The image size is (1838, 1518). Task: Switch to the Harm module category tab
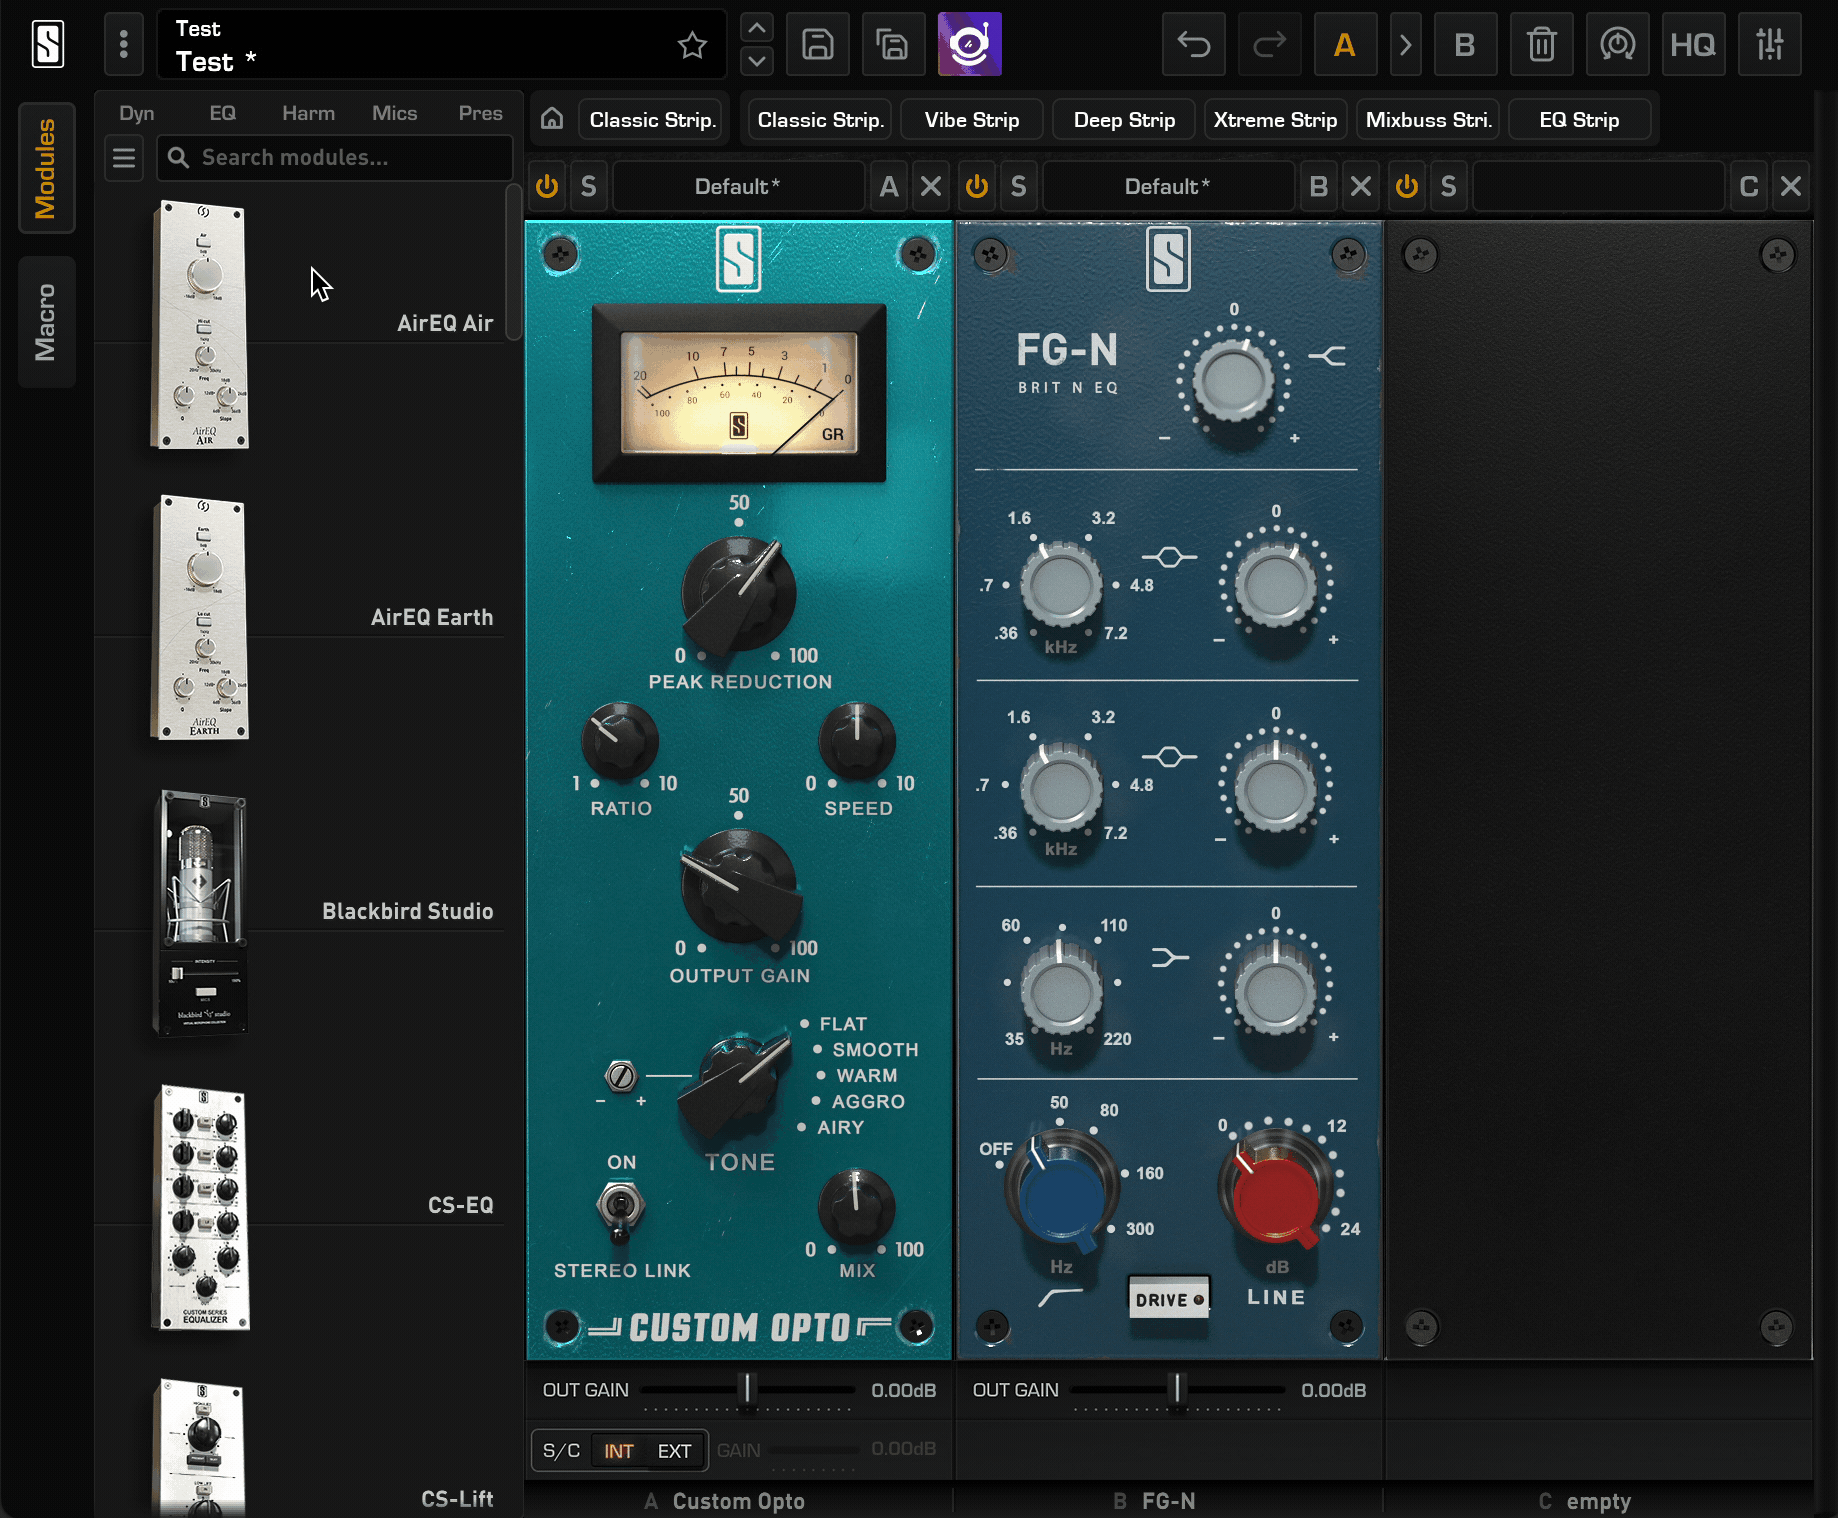point(308,114)
